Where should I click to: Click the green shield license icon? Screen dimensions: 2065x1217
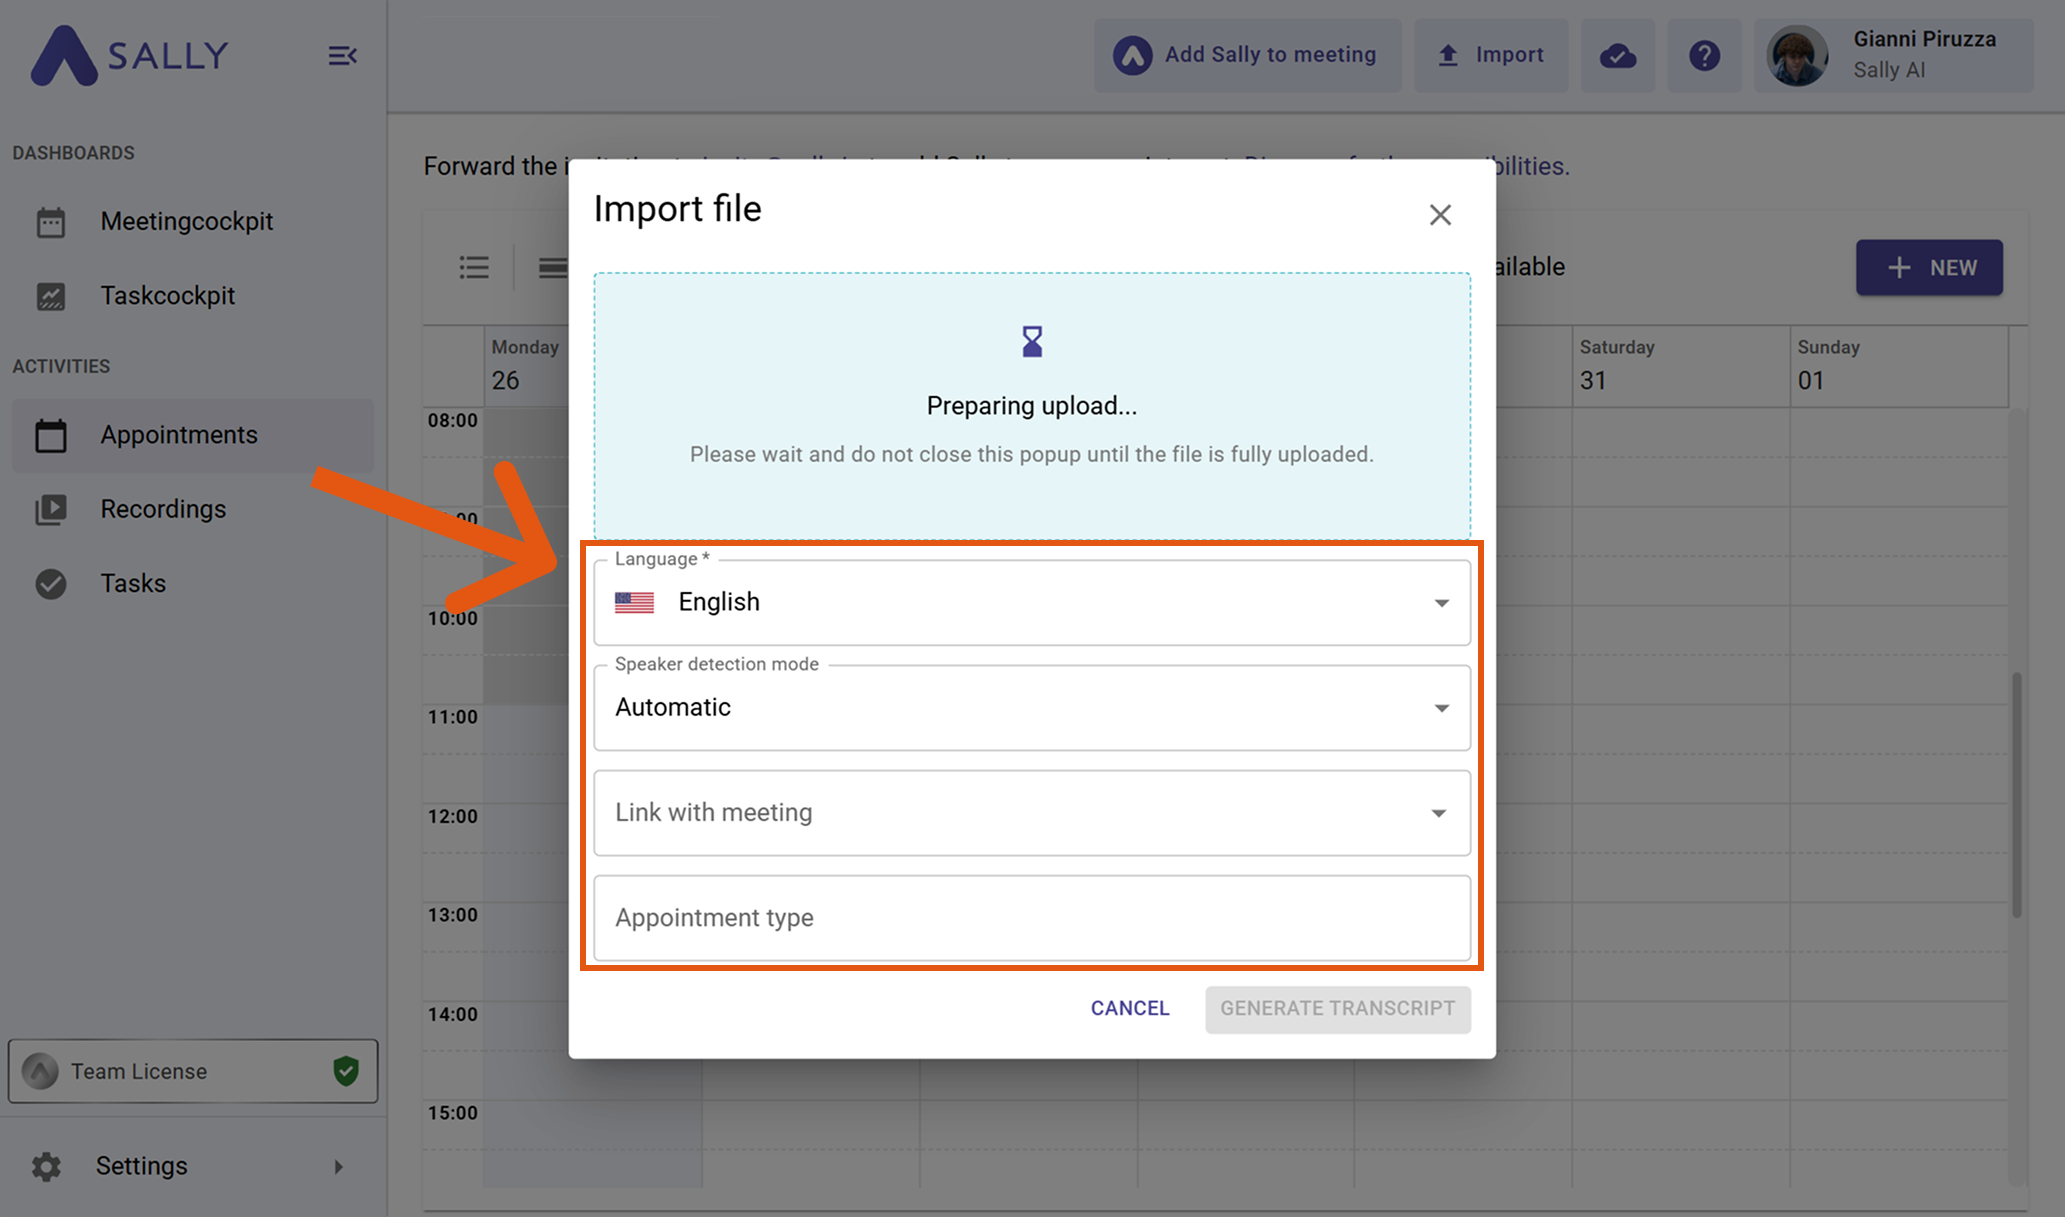point(346,1071)
